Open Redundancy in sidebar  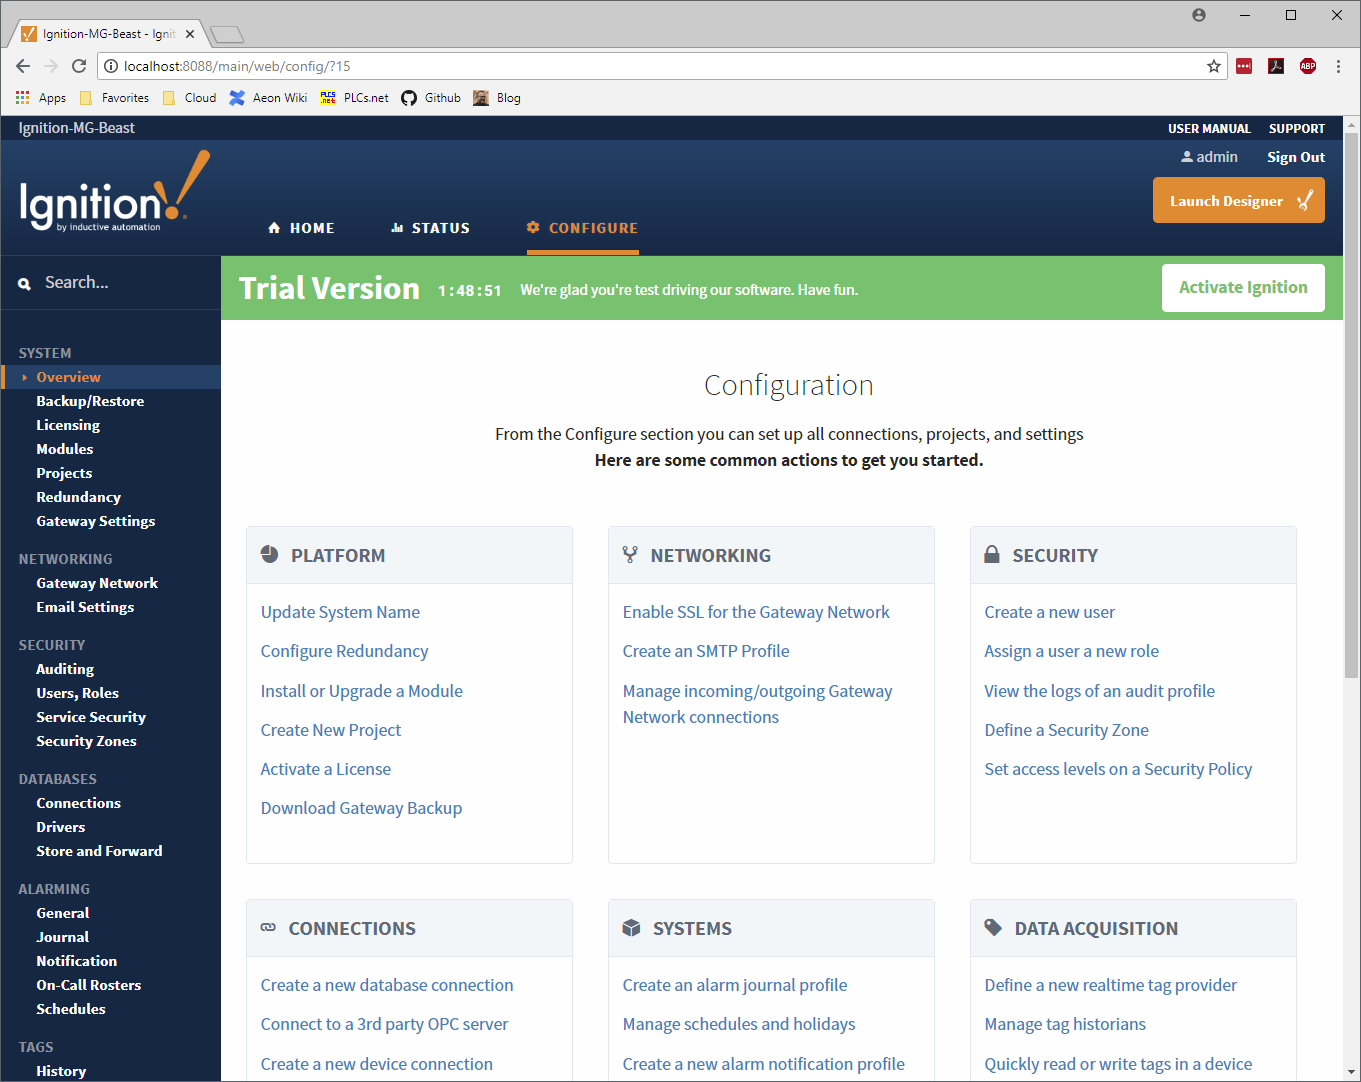click(x=79, y=497)
